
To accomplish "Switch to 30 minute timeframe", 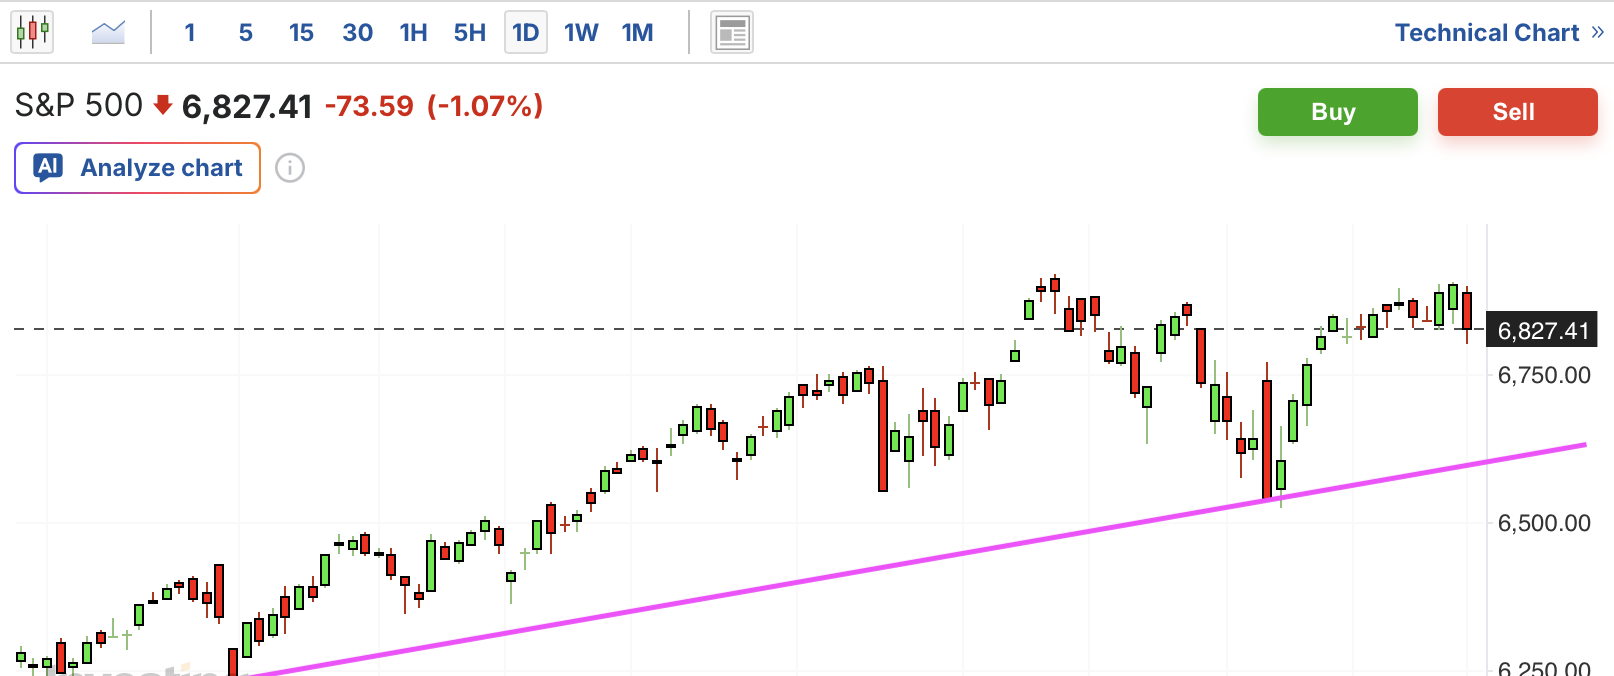I will 357,33.
